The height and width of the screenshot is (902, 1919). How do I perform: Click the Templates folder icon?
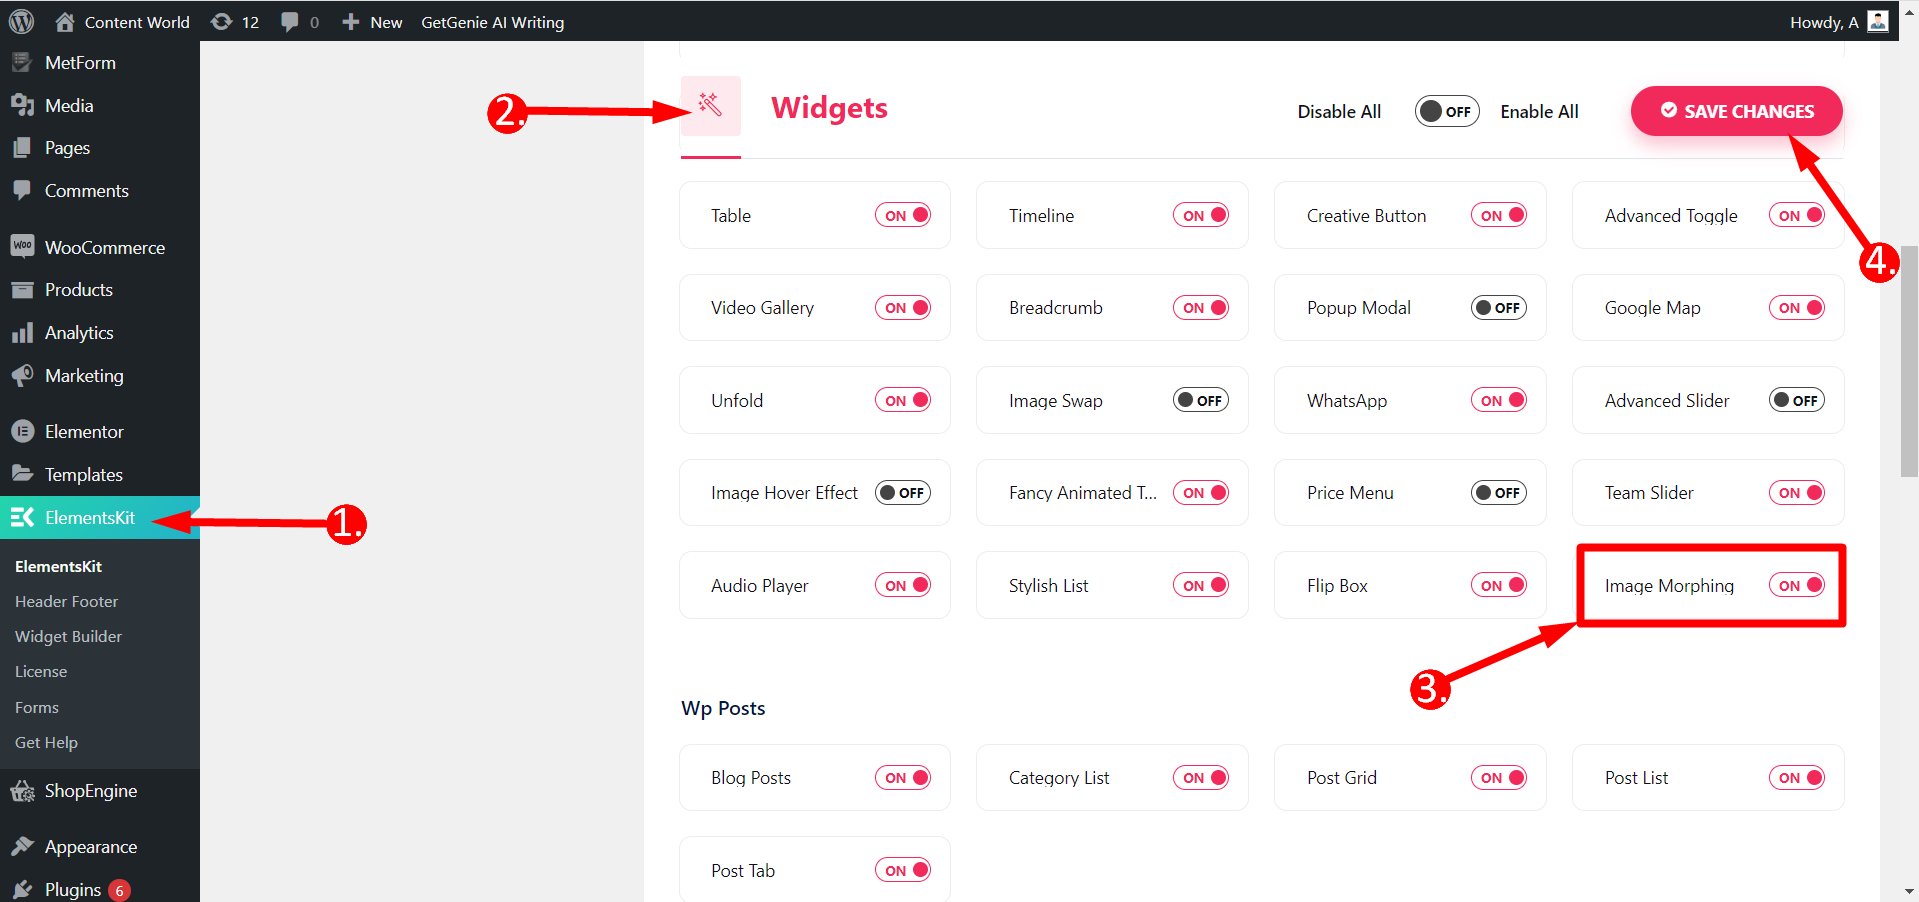tap(22, 474)
